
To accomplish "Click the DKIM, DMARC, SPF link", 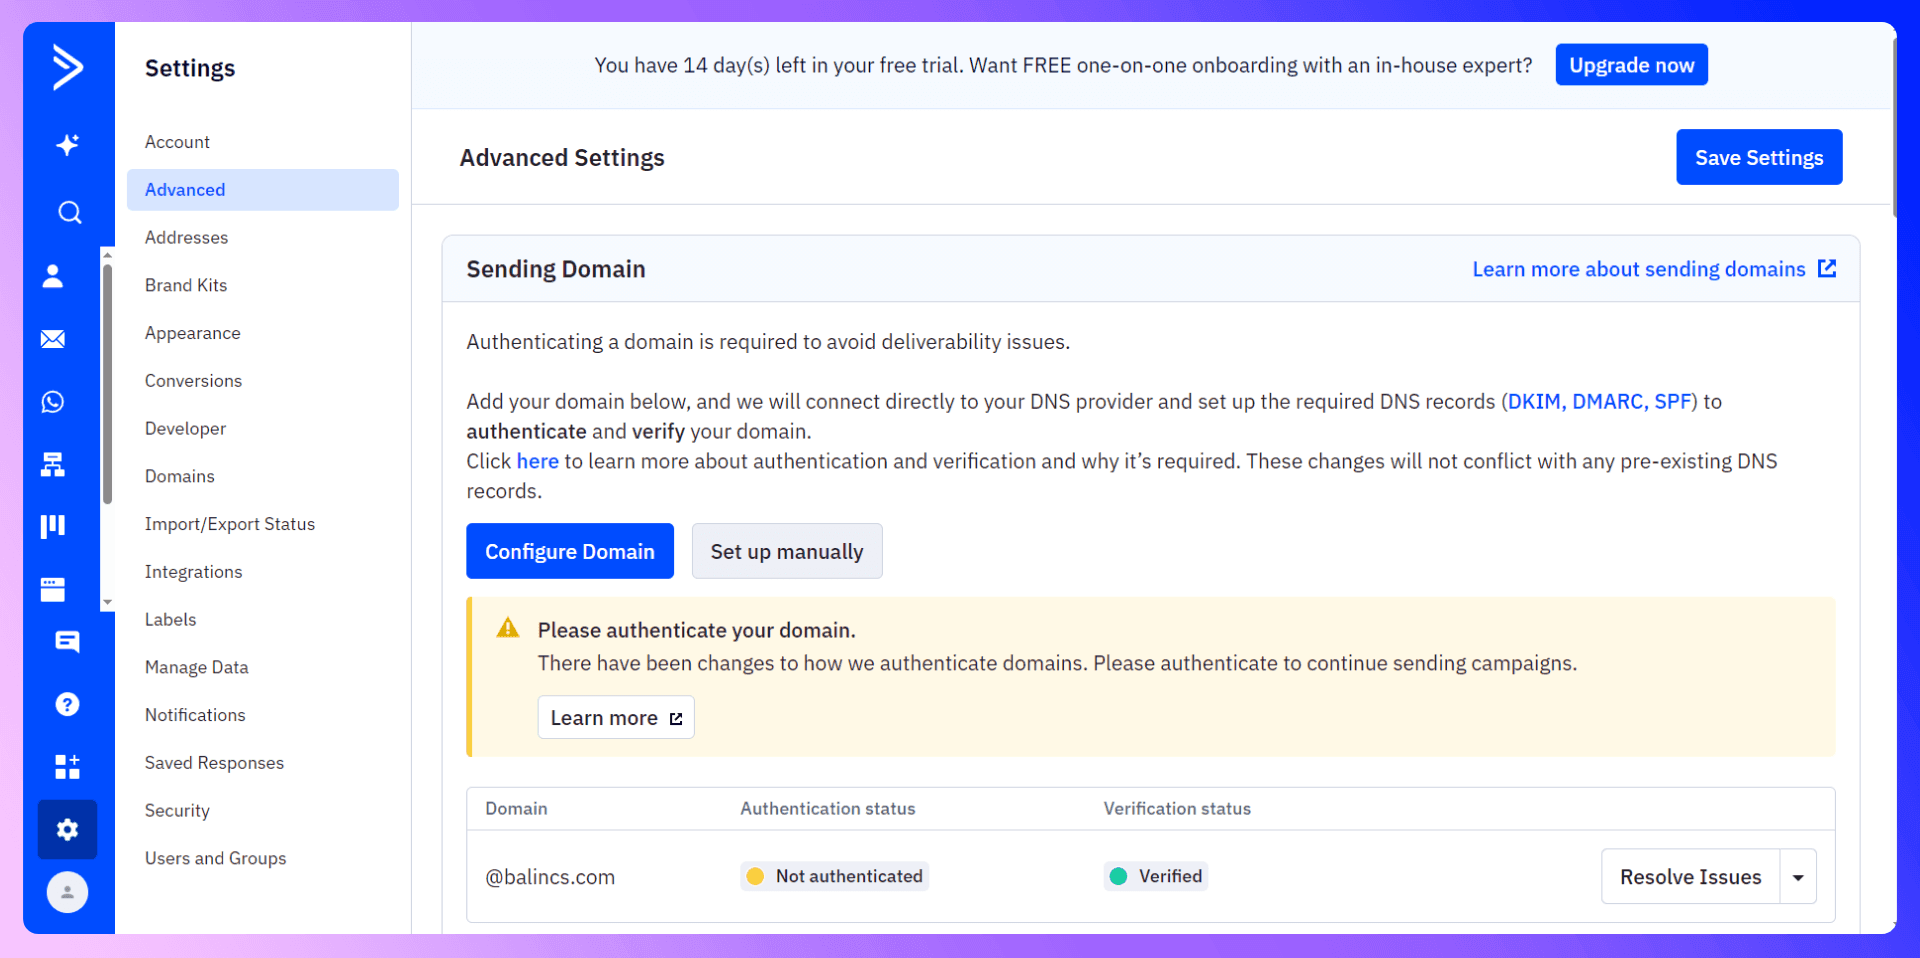I will coord(1599,401).
